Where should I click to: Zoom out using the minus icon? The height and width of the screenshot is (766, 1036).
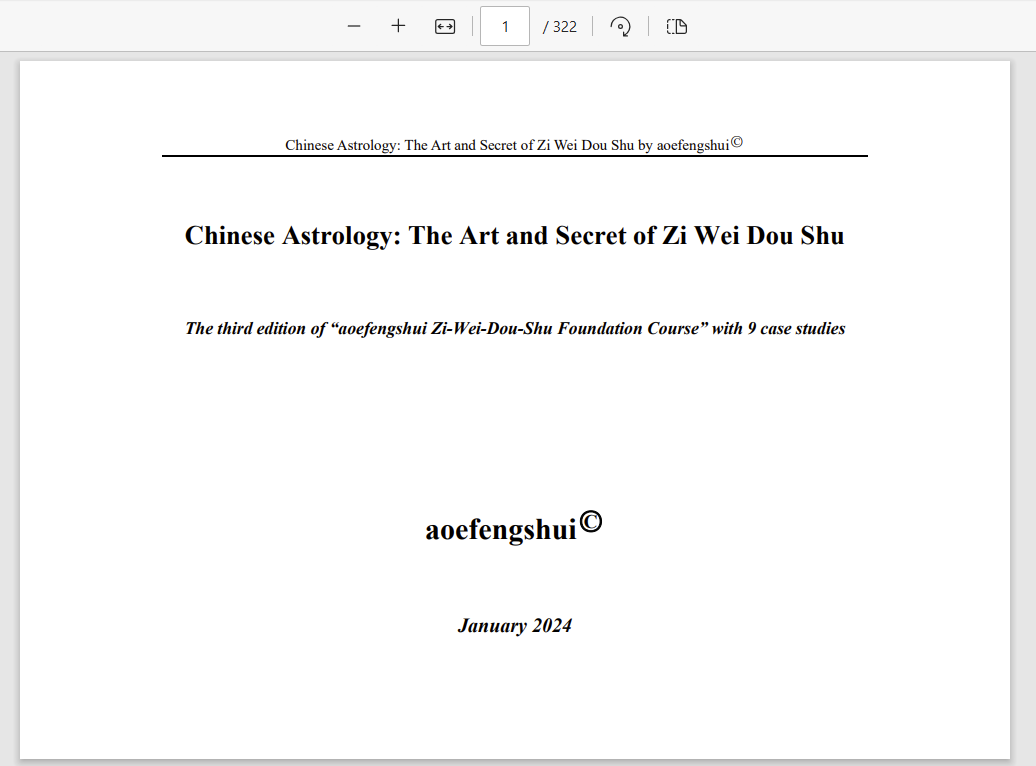pyautogui.click(x=354, y=26)
